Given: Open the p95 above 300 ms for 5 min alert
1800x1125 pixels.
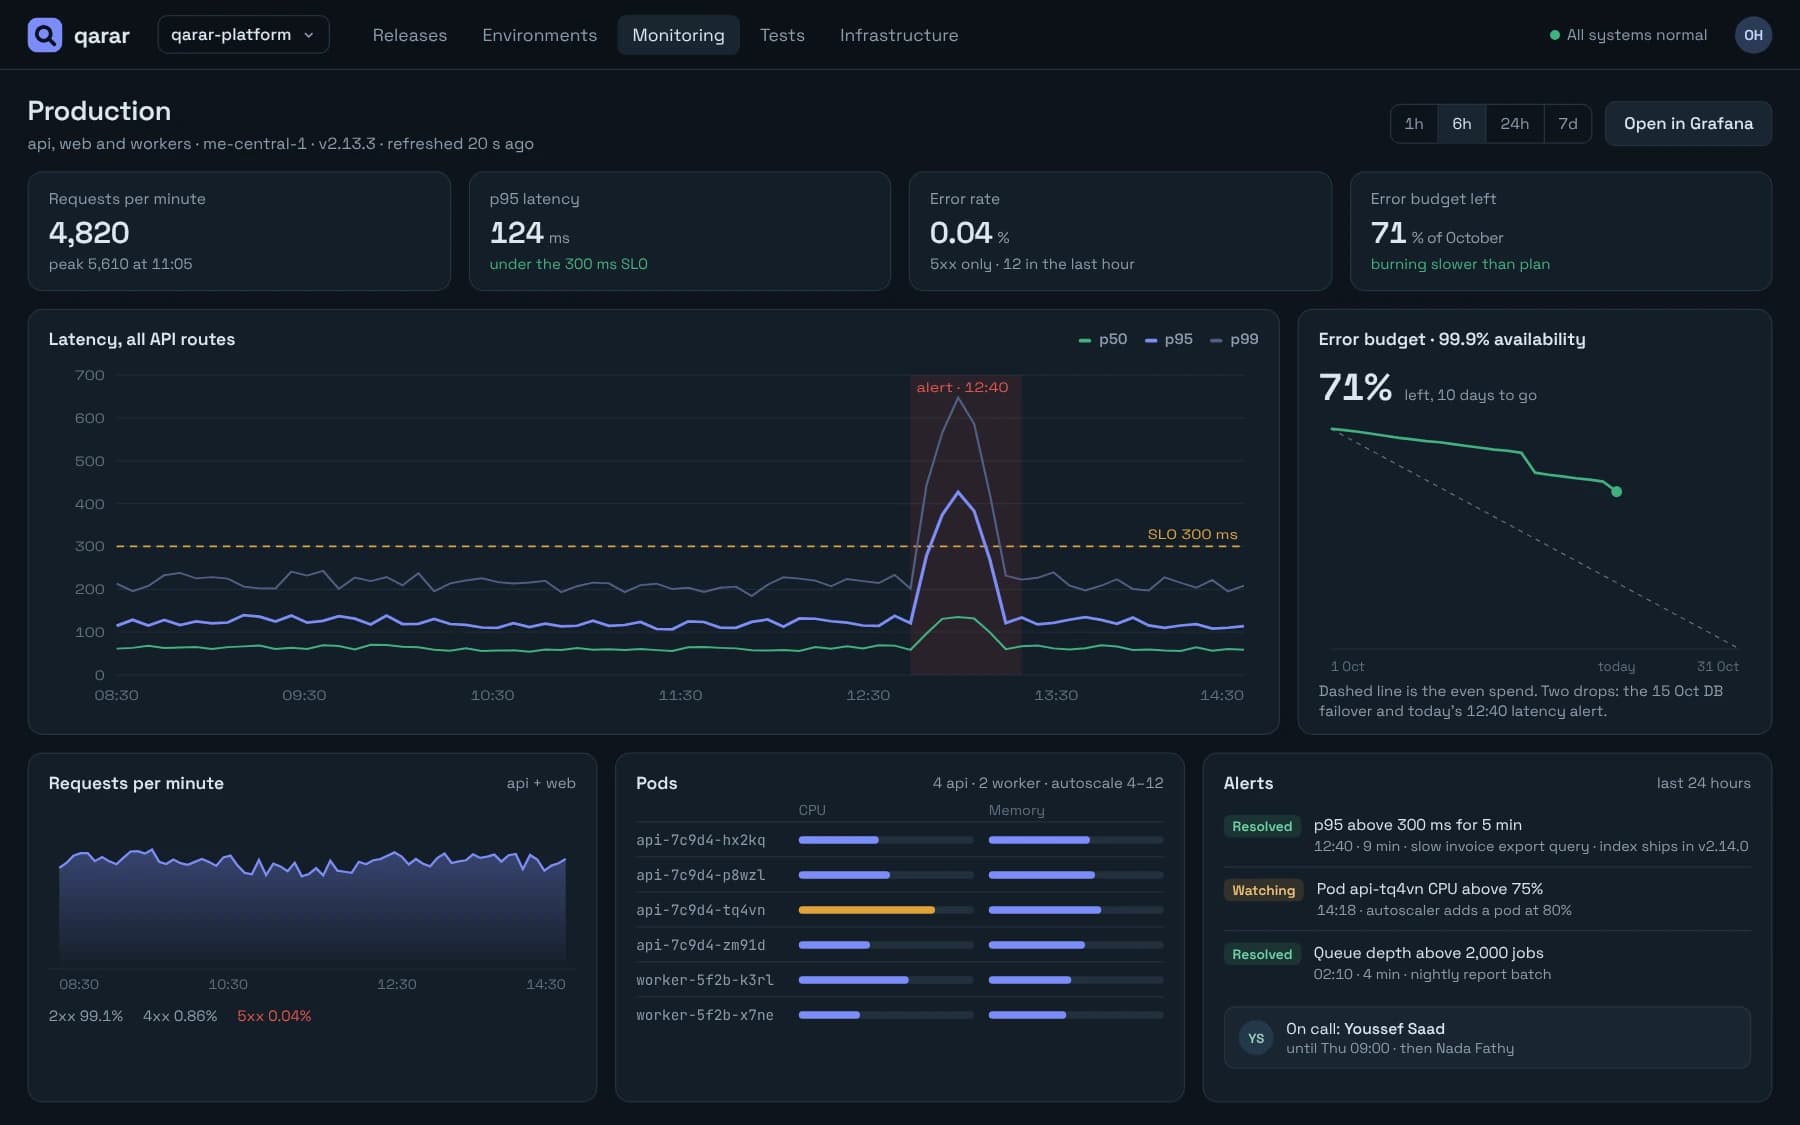Looking at the screenshot, I should coord(1417,825).
